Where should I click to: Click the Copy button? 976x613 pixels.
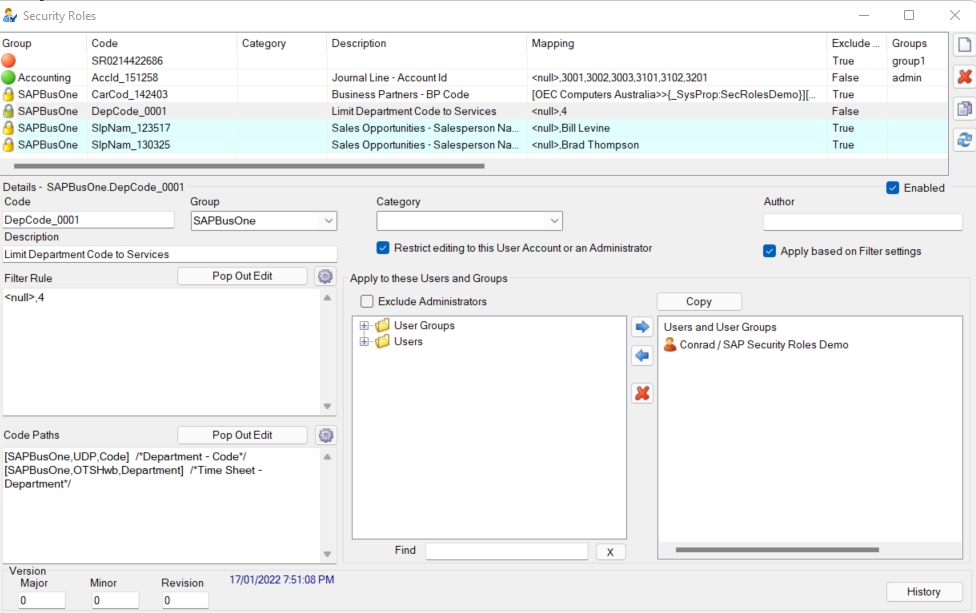pos(699,301)
